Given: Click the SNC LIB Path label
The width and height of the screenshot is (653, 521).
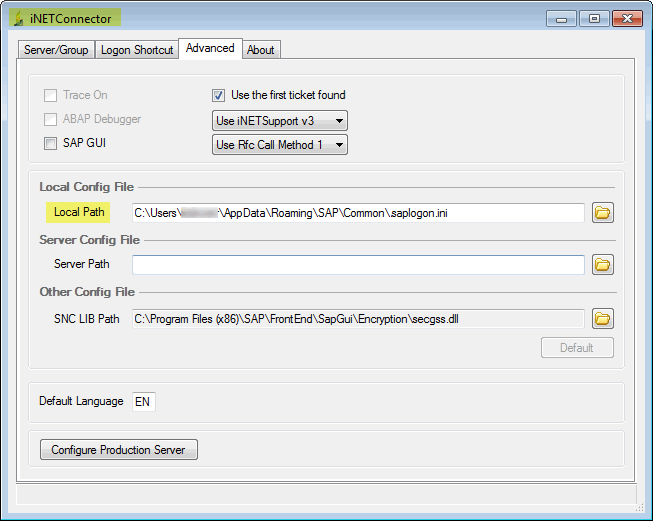Looking at the screenshot, I should pyautogui.click(x=87, y=319).
